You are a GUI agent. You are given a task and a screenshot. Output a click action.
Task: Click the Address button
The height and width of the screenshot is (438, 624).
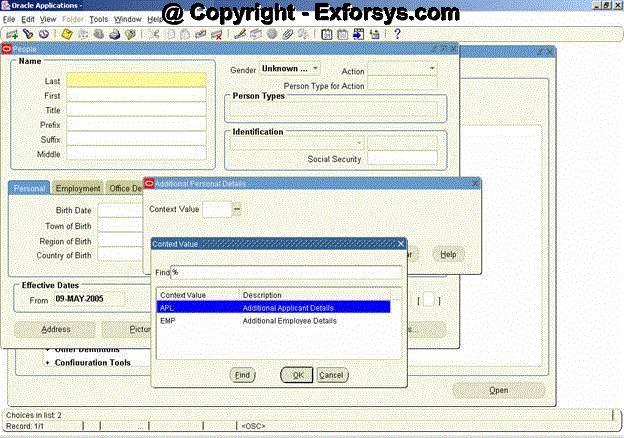coord(54,328)
